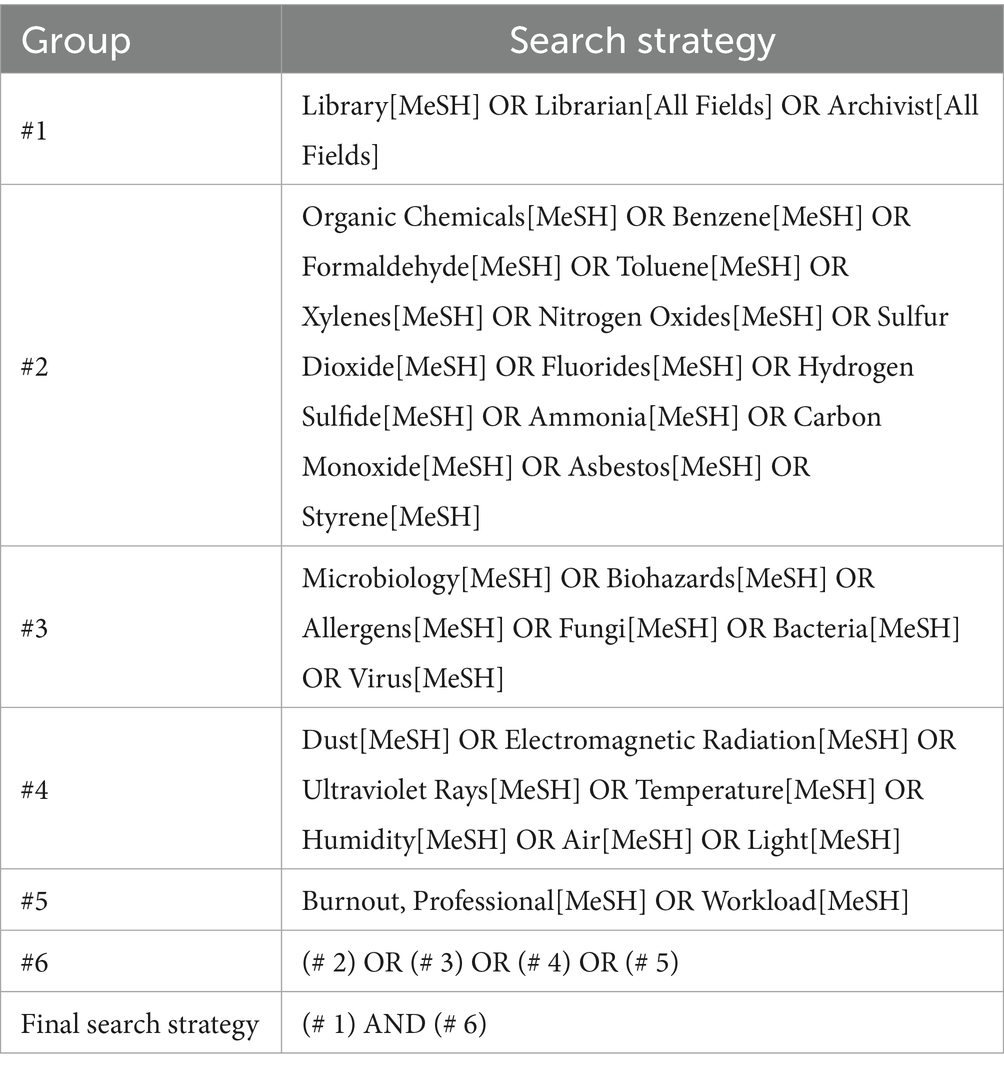Image resolution: width=1004 pixels, height=1071 pixels.
Task: Select the #5 group cell
Action: pyautogui.click(x=35, y=902)
